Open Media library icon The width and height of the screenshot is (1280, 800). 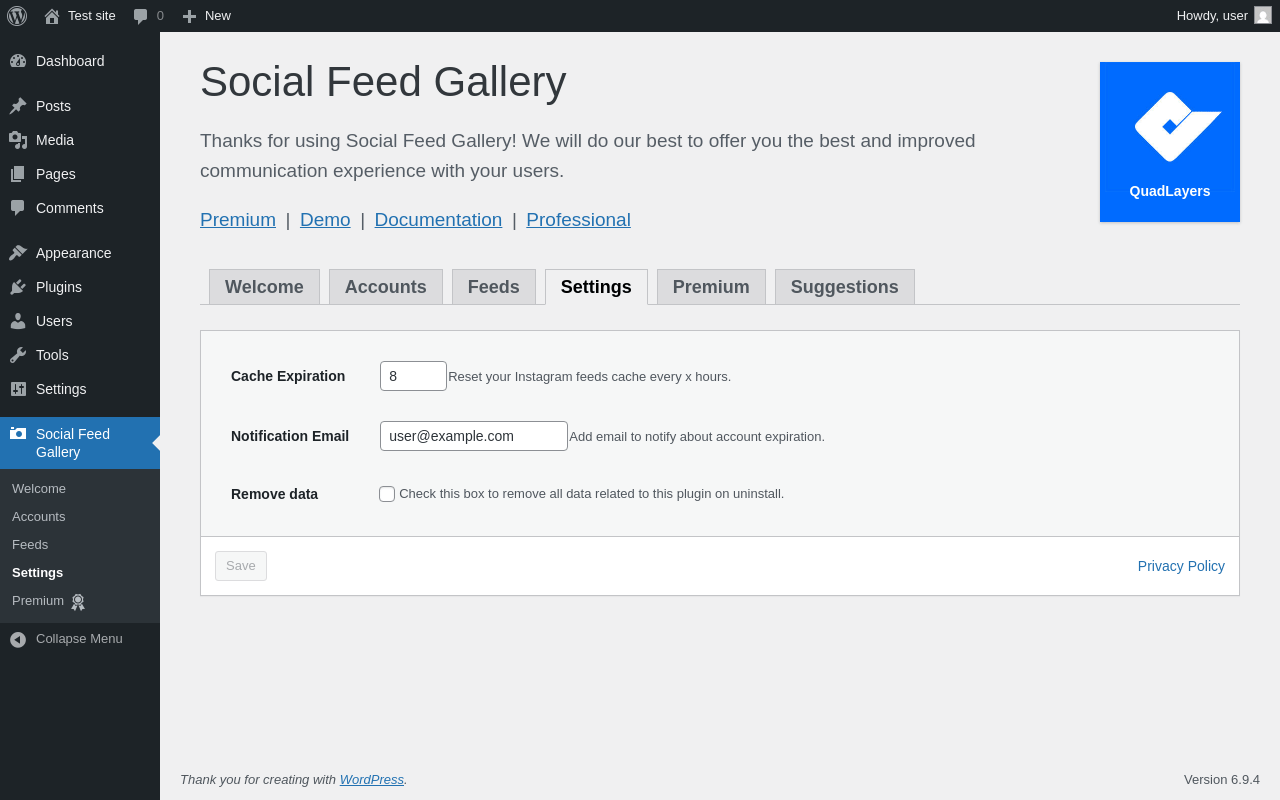point(18,140)
